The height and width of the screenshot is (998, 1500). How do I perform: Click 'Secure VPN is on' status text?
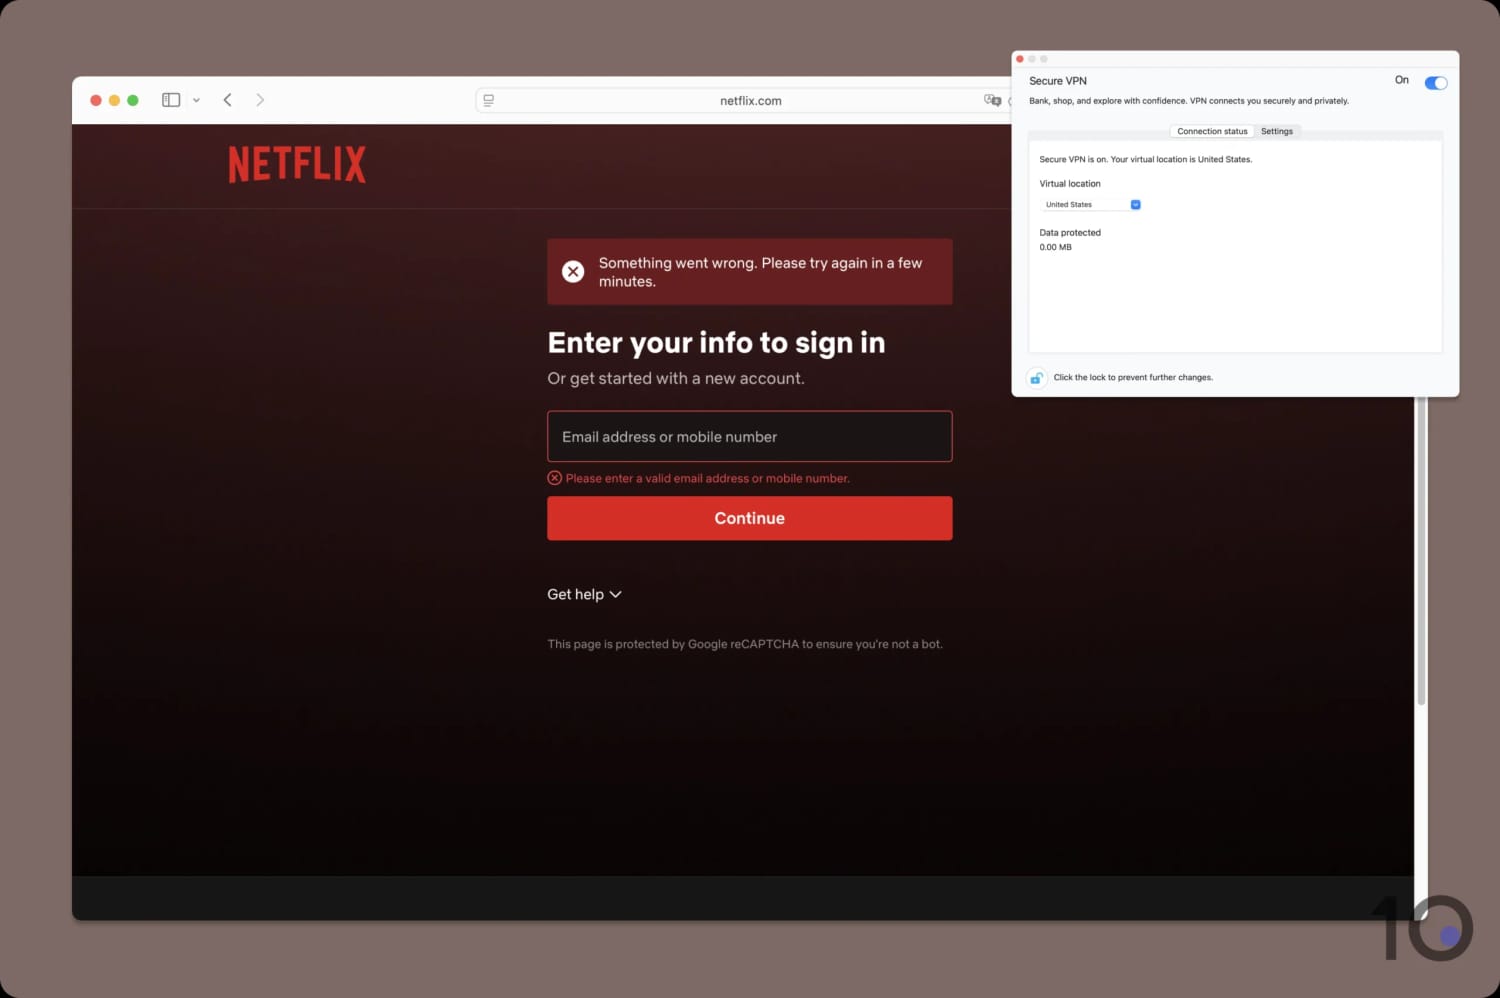click(1146, 159)
